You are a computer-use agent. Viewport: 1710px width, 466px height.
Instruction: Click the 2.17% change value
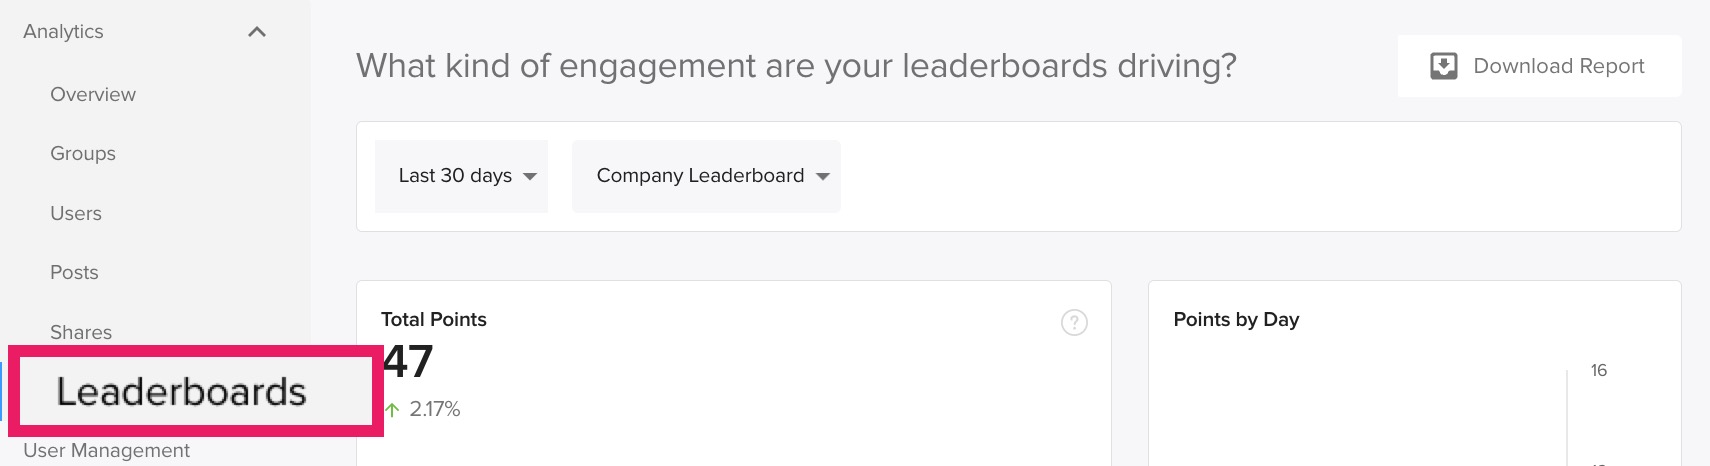pyautogui.click(x=435, y=409)
